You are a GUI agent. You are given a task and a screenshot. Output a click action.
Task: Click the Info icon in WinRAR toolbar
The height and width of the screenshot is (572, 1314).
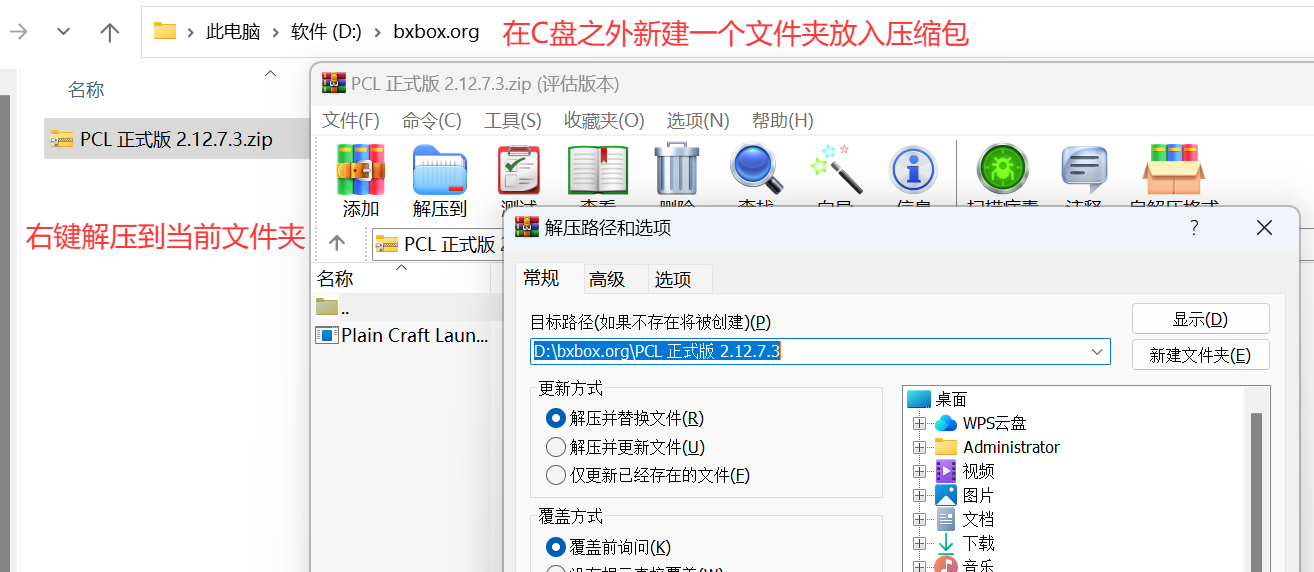click(x=913, y=170)
